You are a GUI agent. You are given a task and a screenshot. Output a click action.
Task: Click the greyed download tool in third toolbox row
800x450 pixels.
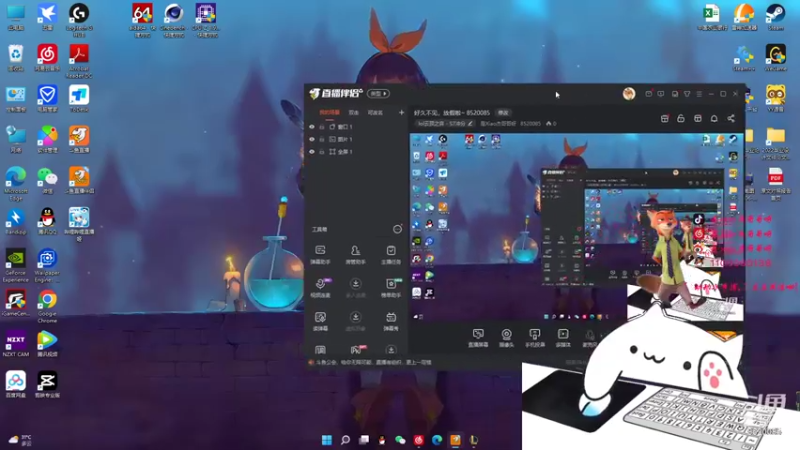[x=356, y=321]
